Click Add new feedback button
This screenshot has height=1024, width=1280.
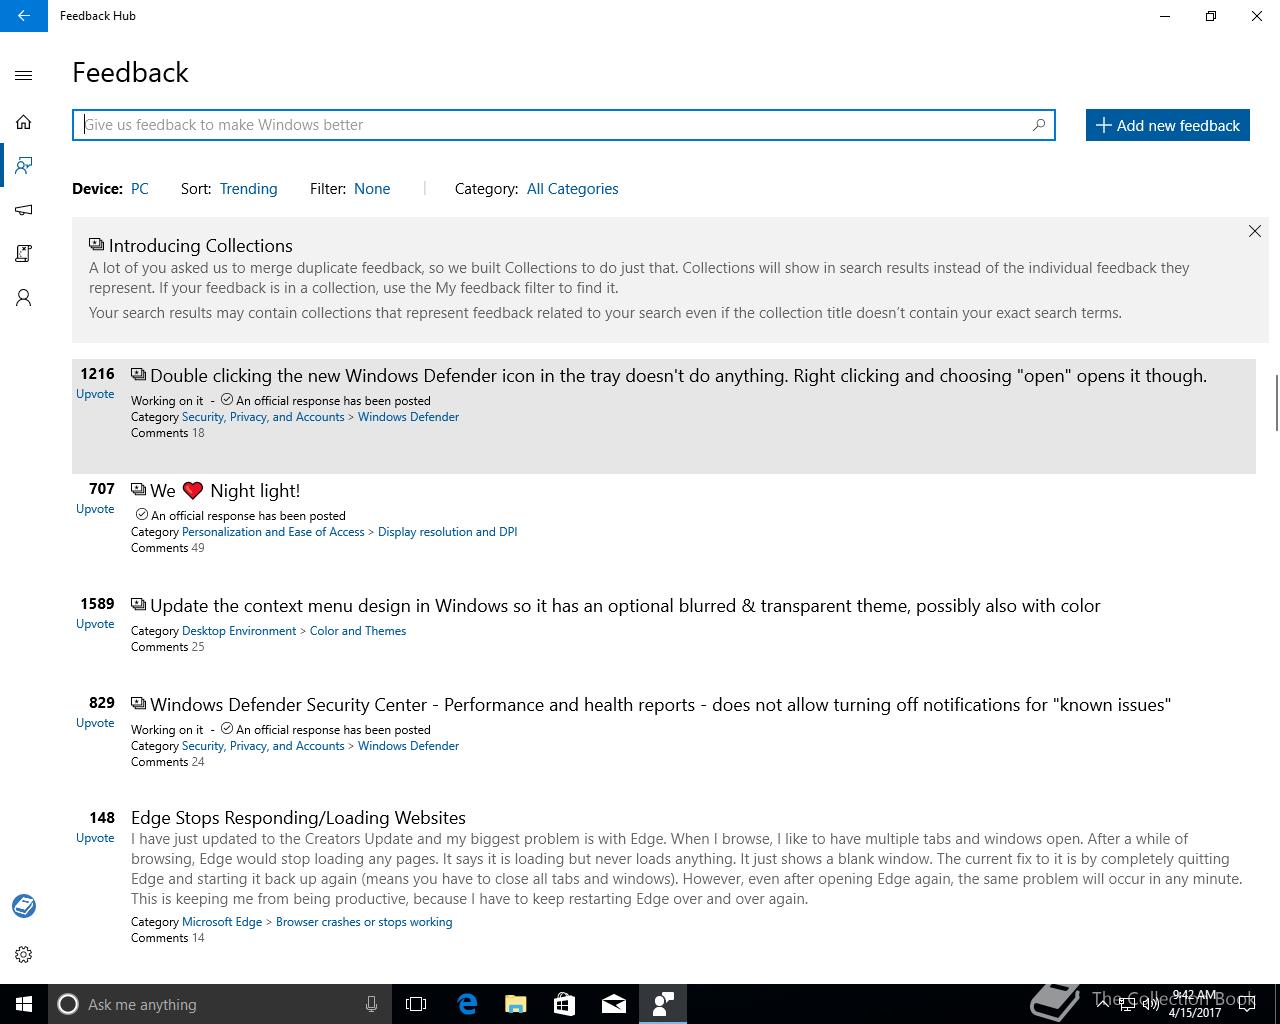(x=1168, y=125)
